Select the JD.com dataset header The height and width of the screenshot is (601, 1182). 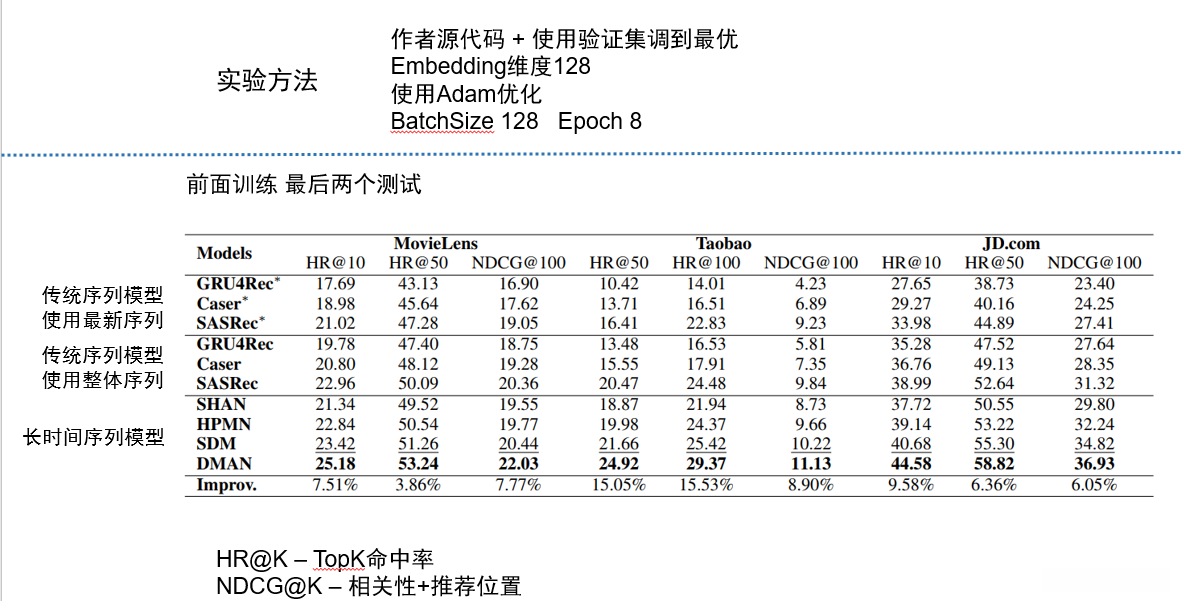pos(1011,244)
